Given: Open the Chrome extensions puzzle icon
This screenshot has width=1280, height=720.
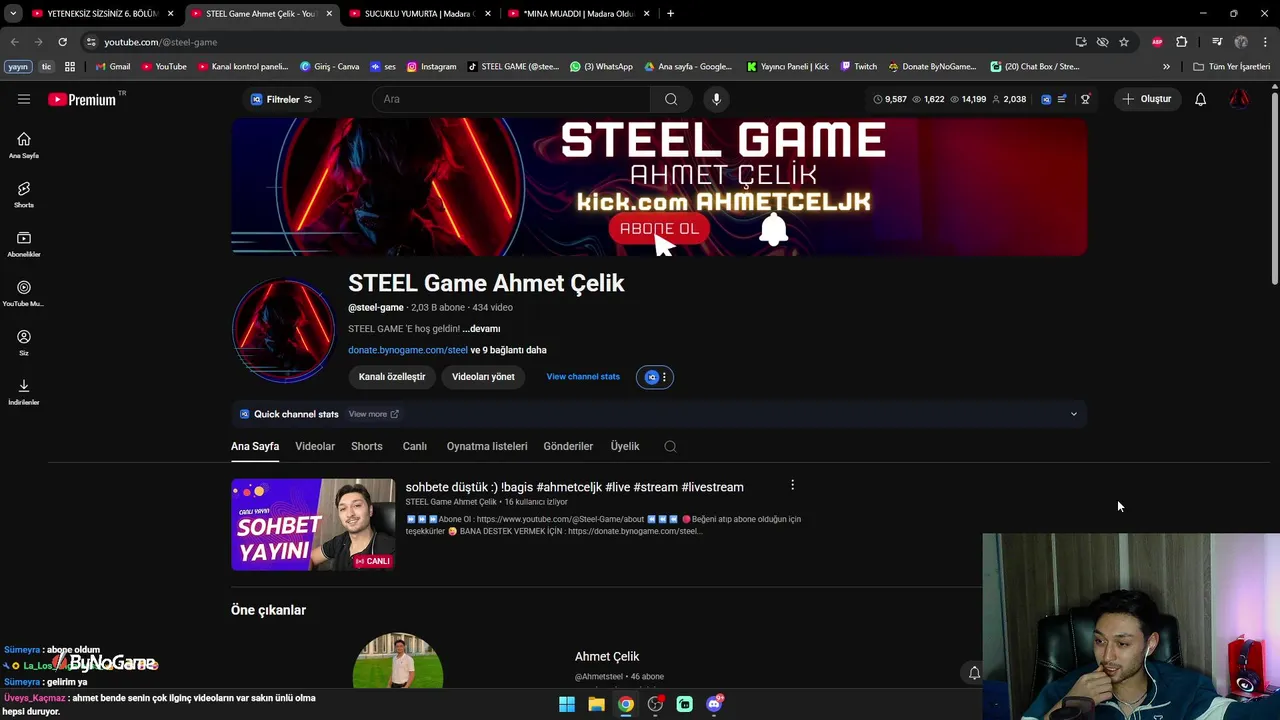Looking at the screenshot, I should [1182, 42].
